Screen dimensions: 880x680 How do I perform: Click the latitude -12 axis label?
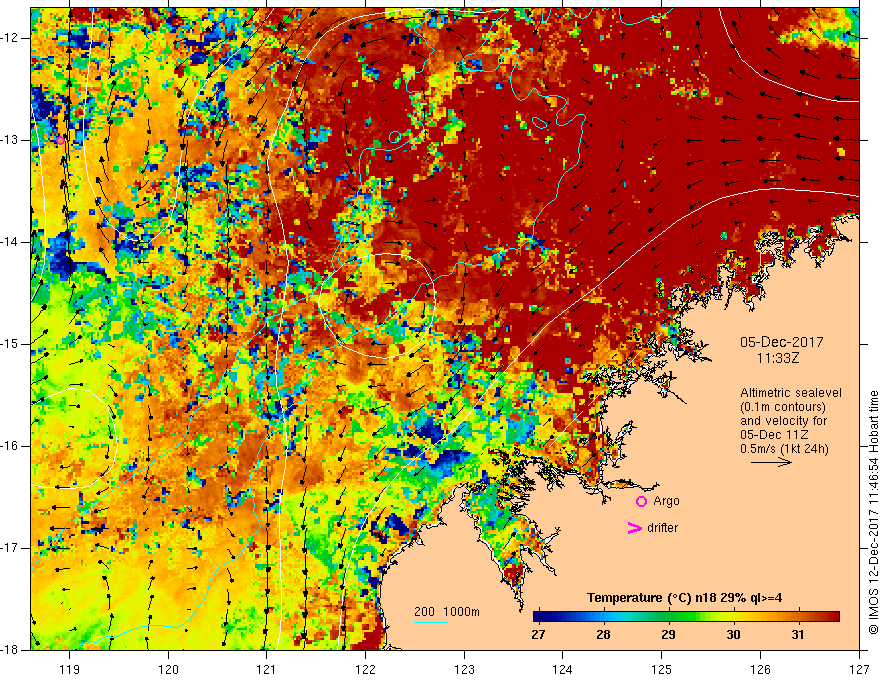[x=12, y=38]
